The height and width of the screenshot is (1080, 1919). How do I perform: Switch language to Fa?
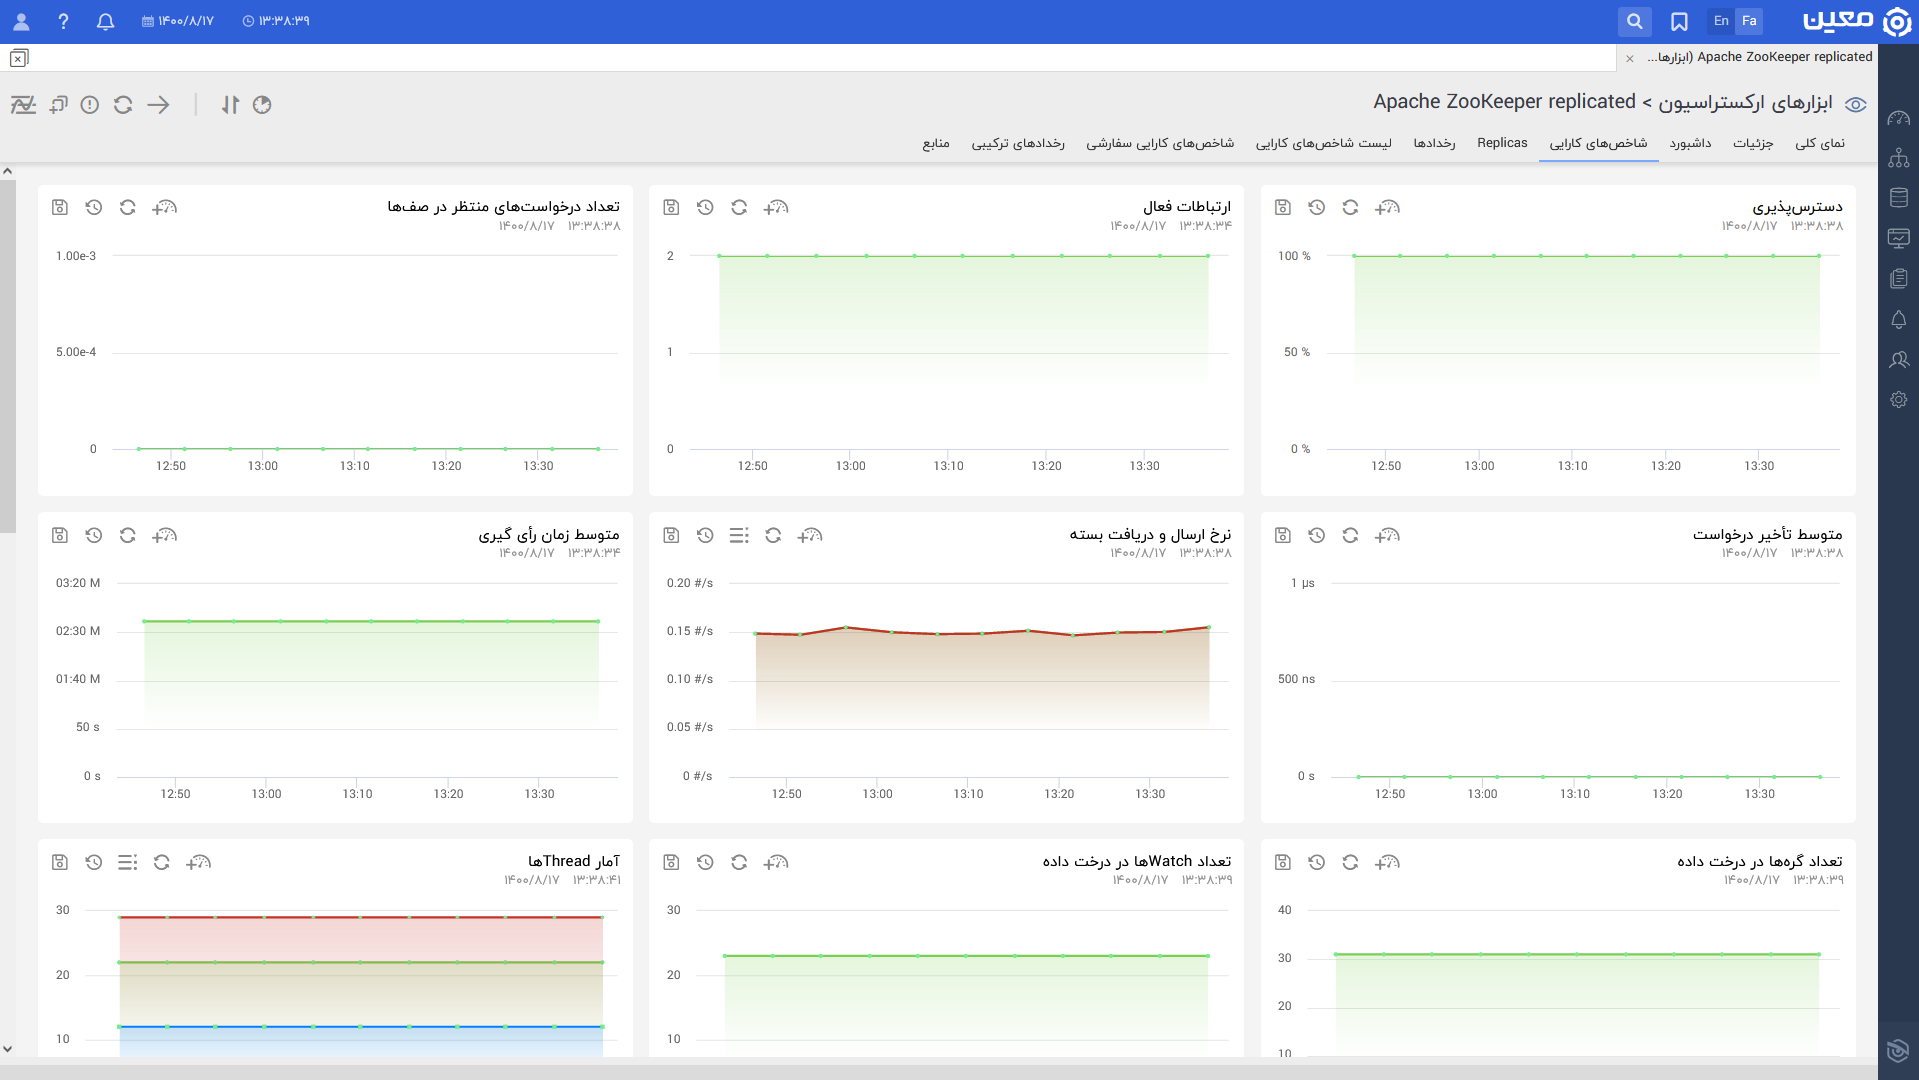pos(1749,21)
